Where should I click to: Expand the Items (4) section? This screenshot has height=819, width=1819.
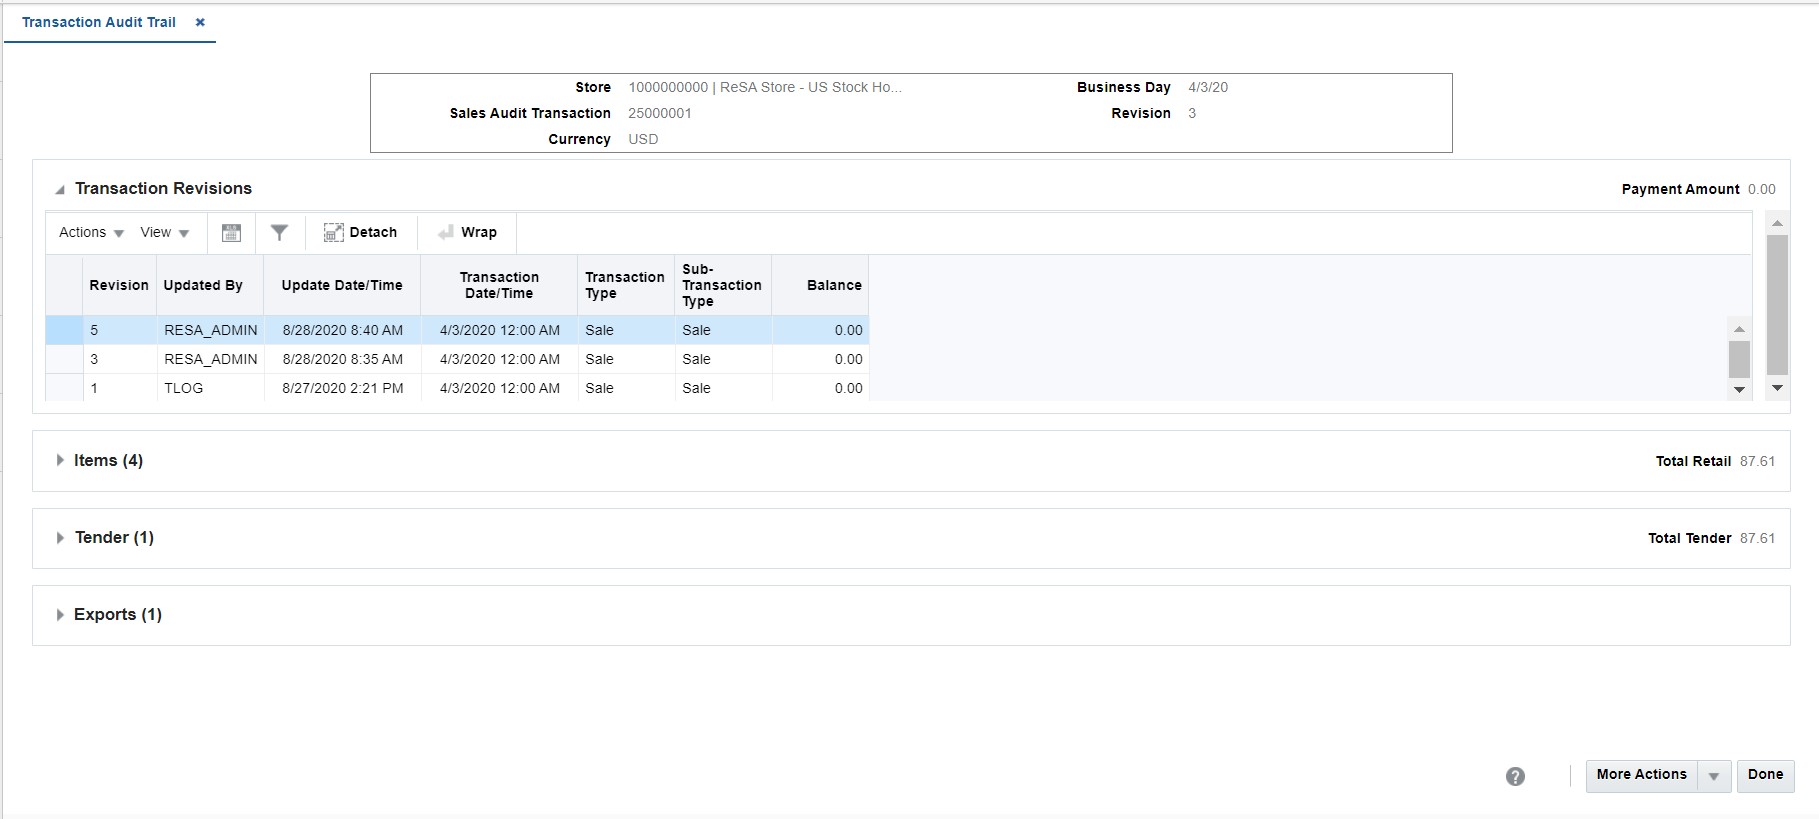click(x=60, y=460)
